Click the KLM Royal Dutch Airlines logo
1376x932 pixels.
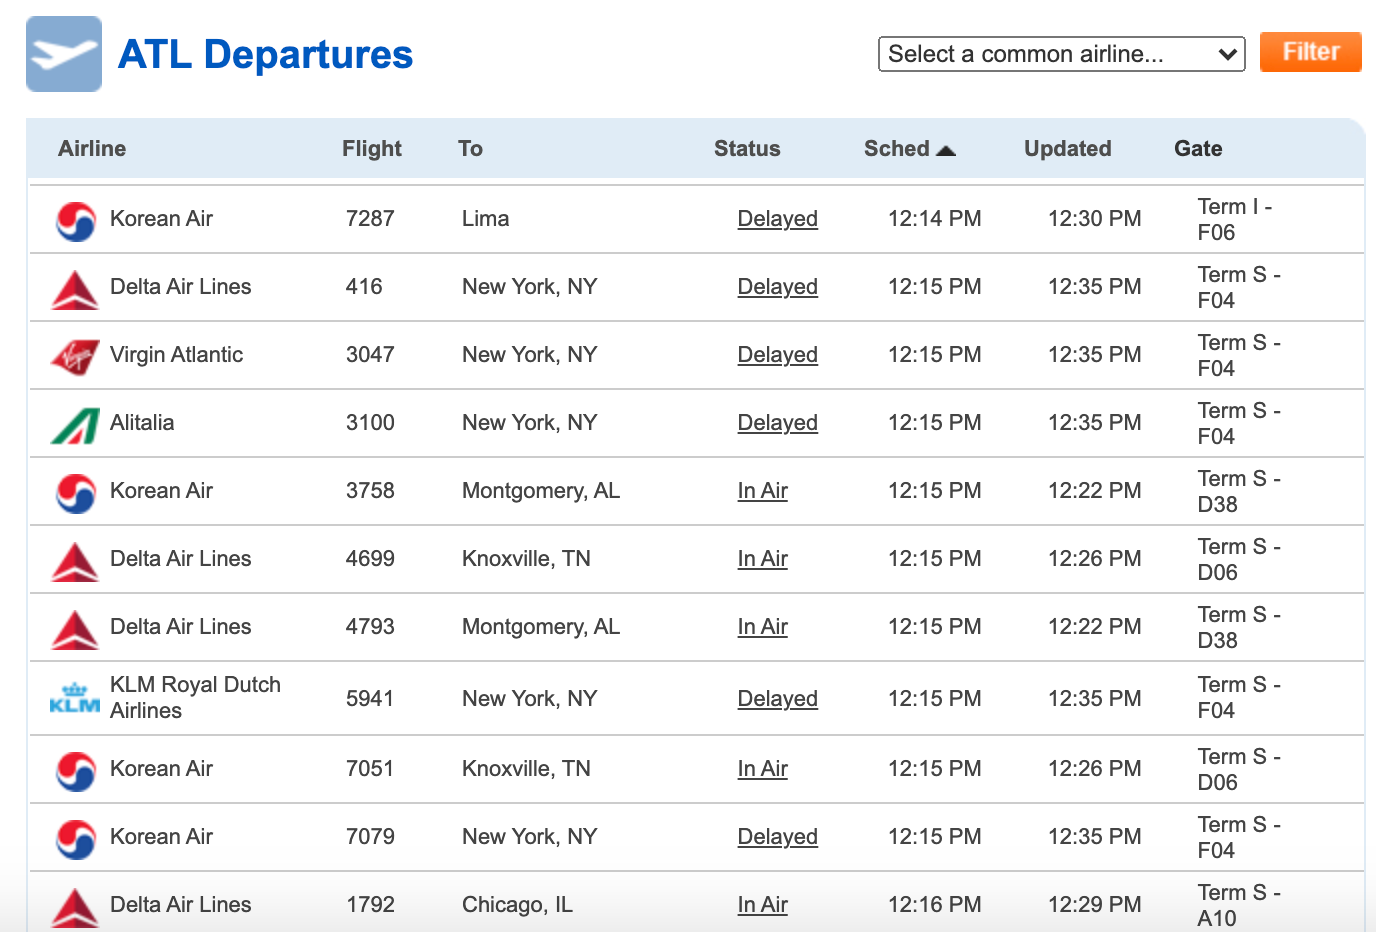75,698
